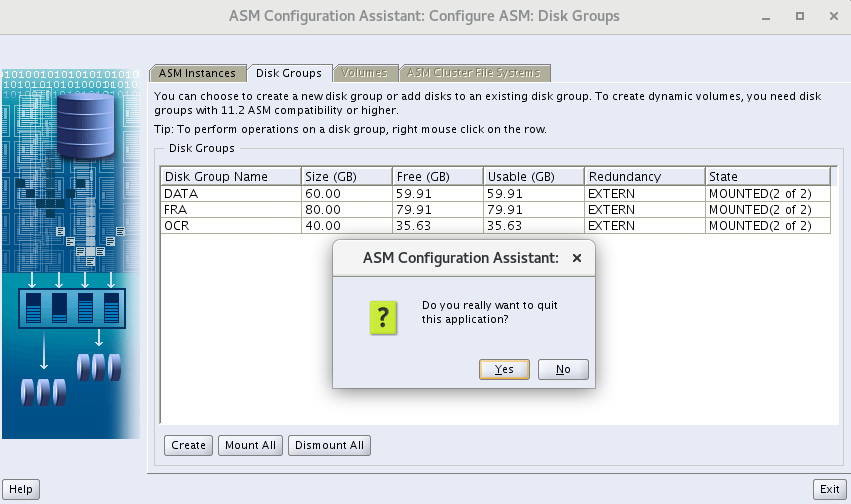Select the DATA disk group row
Screen dimensions: 851x504
tap(230, 193)
